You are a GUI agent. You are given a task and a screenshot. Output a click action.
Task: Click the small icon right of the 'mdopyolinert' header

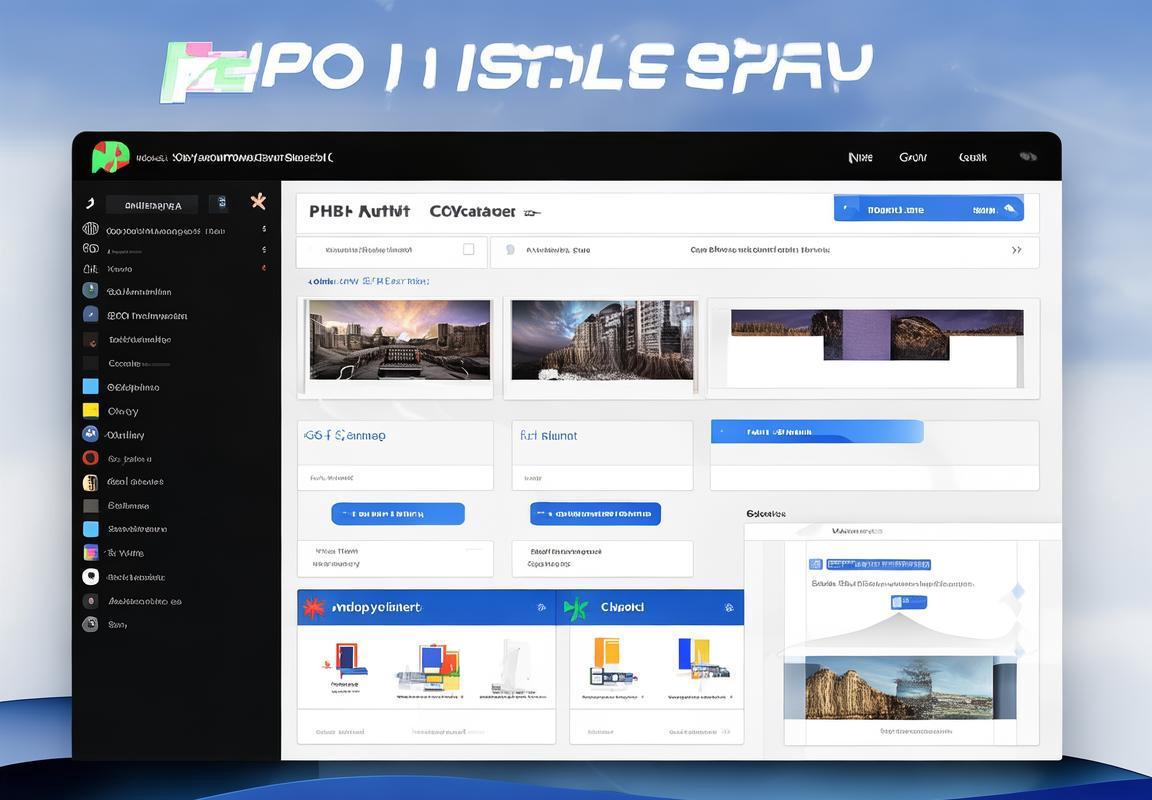point(541,608)
